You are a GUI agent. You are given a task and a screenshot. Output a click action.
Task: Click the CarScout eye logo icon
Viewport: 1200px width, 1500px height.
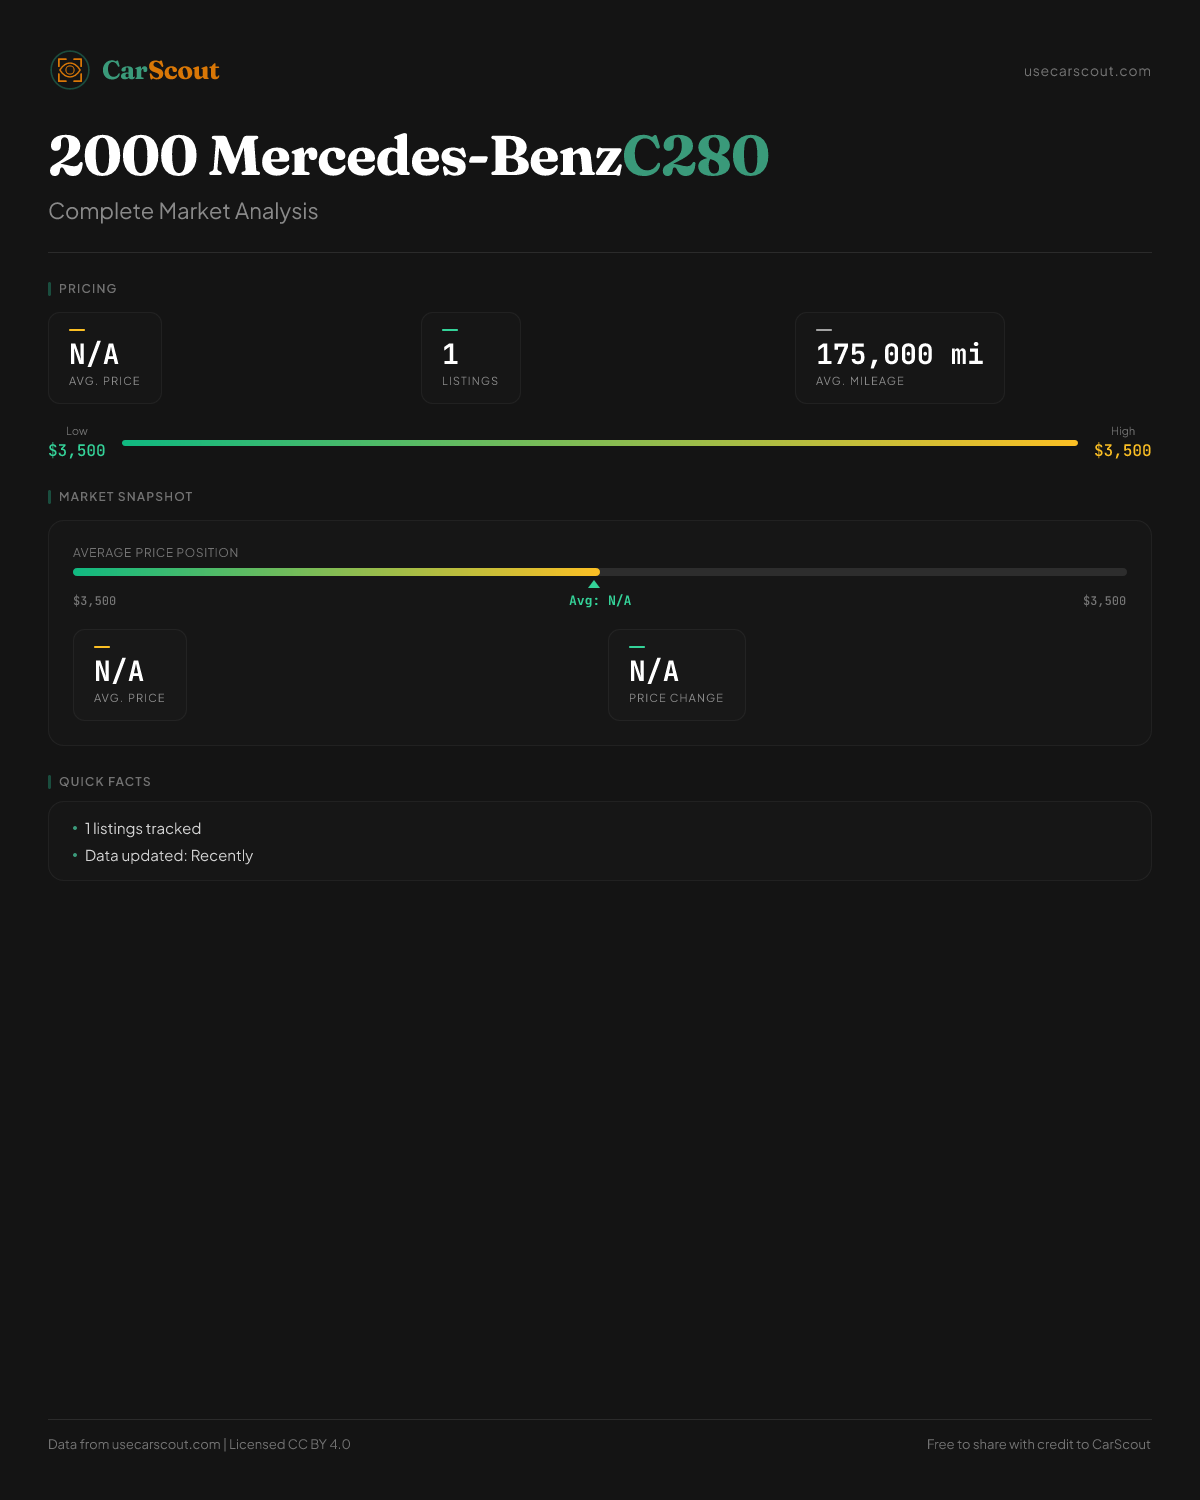click(x=70, y=70)
